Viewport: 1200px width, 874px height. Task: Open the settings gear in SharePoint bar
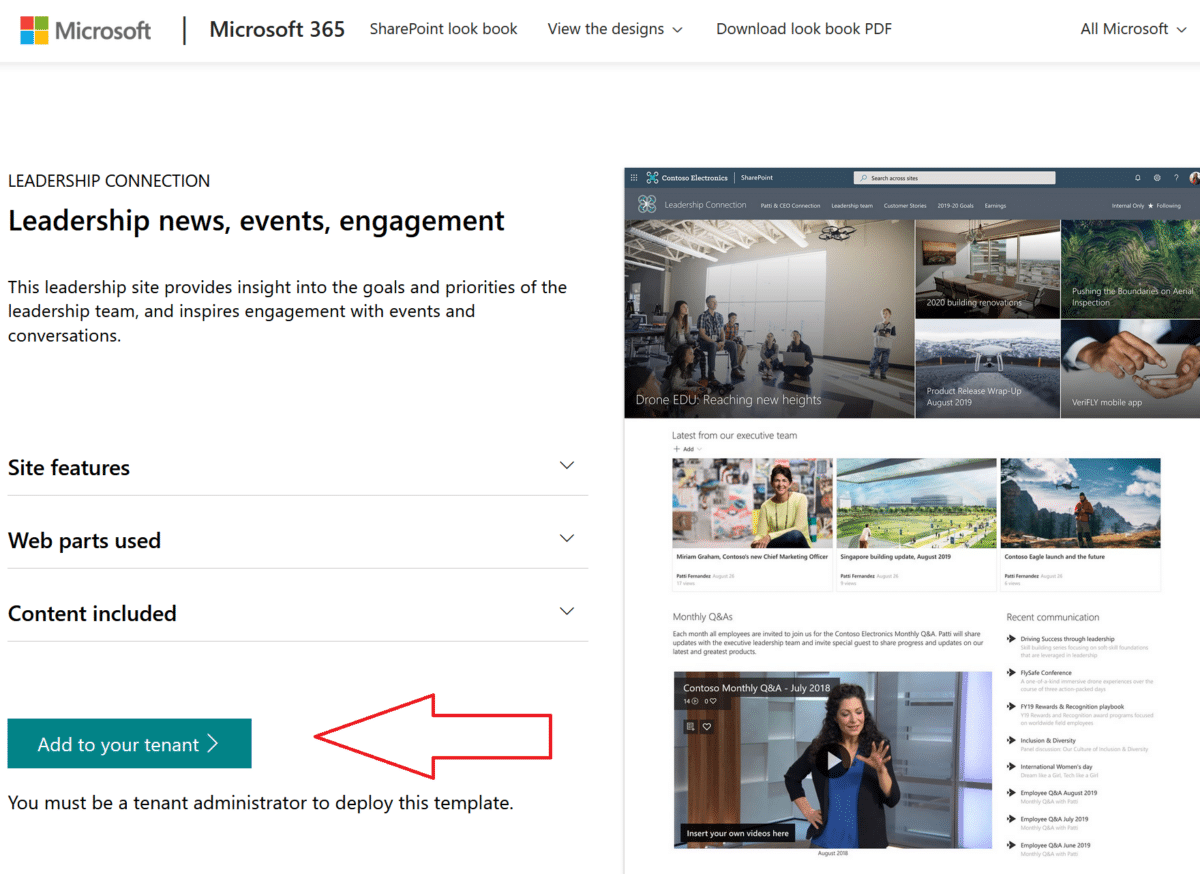(1157, 178)
